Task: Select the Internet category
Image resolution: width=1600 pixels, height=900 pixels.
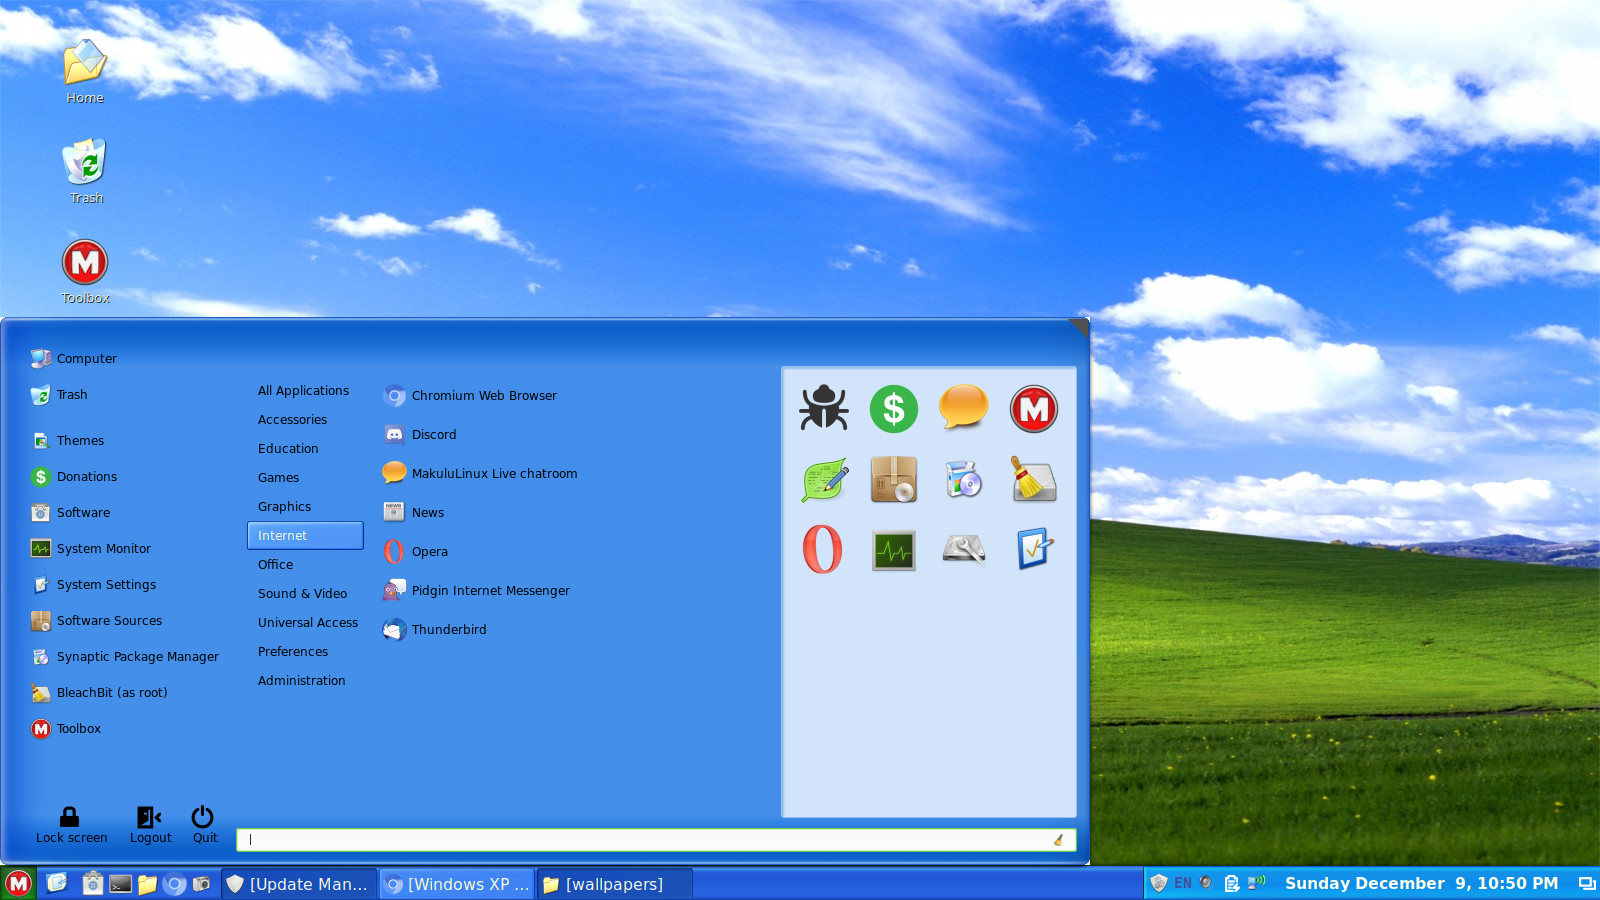Action: pyautogui.click(x=305, y=535)
